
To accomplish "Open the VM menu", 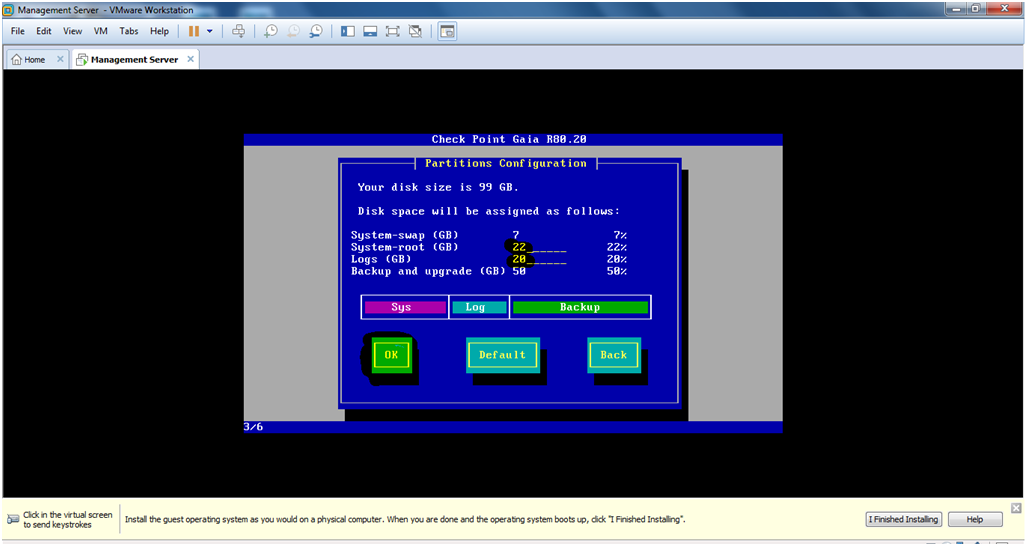I will (x=101, y=31).
